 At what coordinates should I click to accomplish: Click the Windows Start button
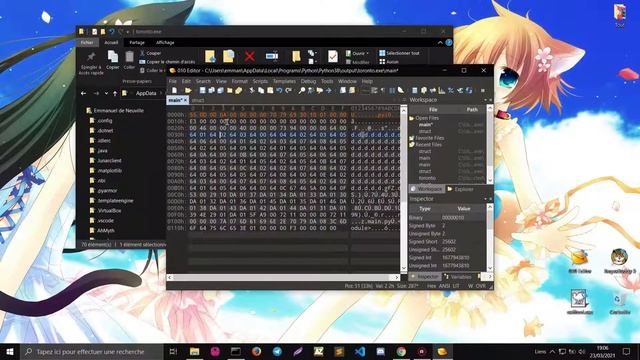click(10, 351)
